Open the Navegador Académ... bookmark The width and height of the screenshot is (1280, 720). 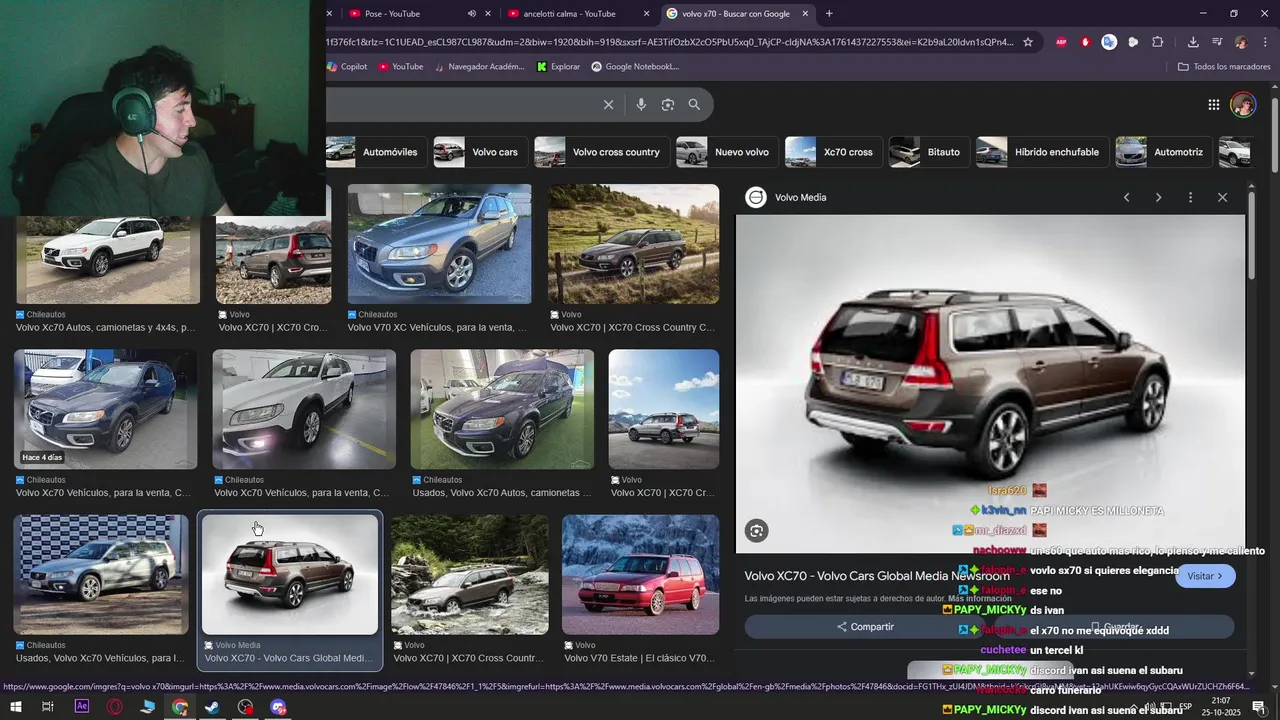(478, 66)
